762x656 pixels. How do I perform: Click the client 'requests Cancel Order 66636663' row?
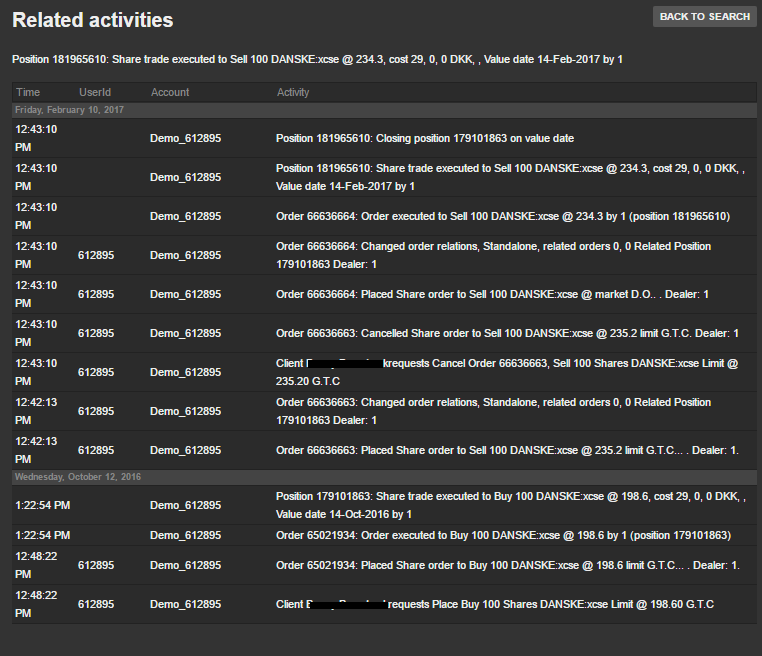[x=506, y=372]
